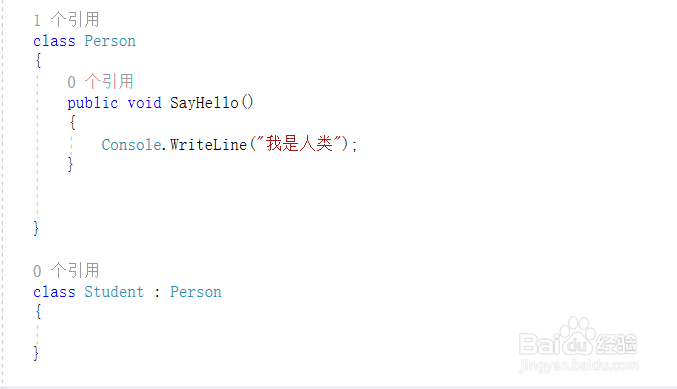
Task: Click the 'public' keyword
Action: [x=92, y=103]
